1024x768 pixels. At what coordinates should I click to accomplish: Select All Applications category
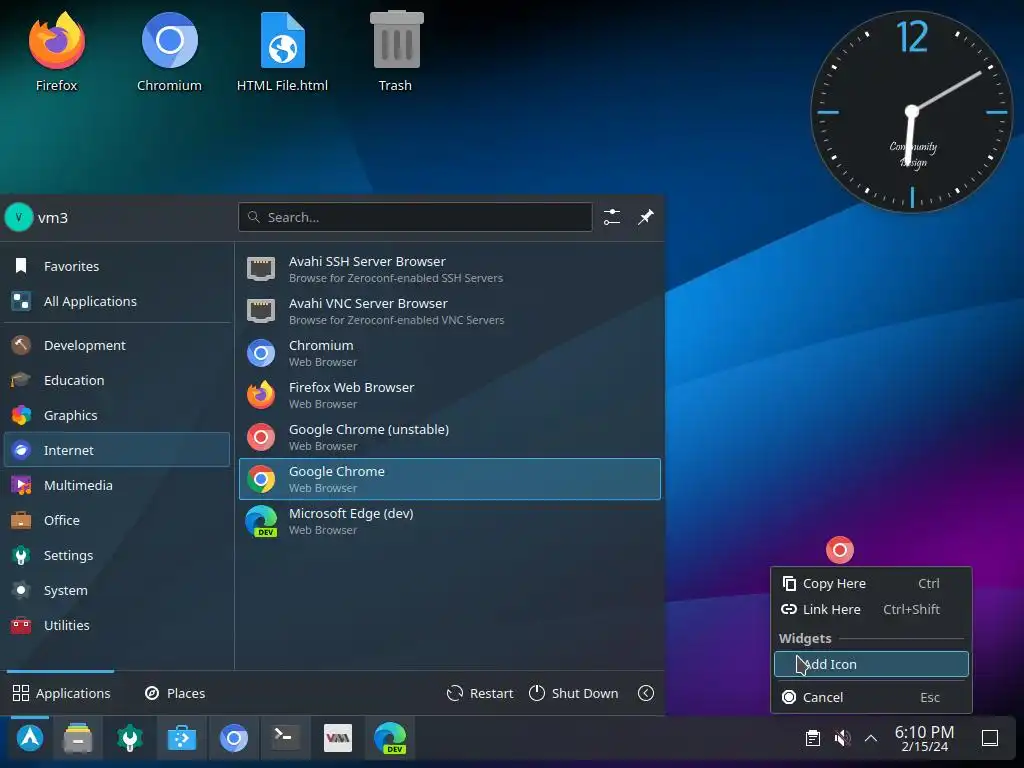click(x=118, y=301)
